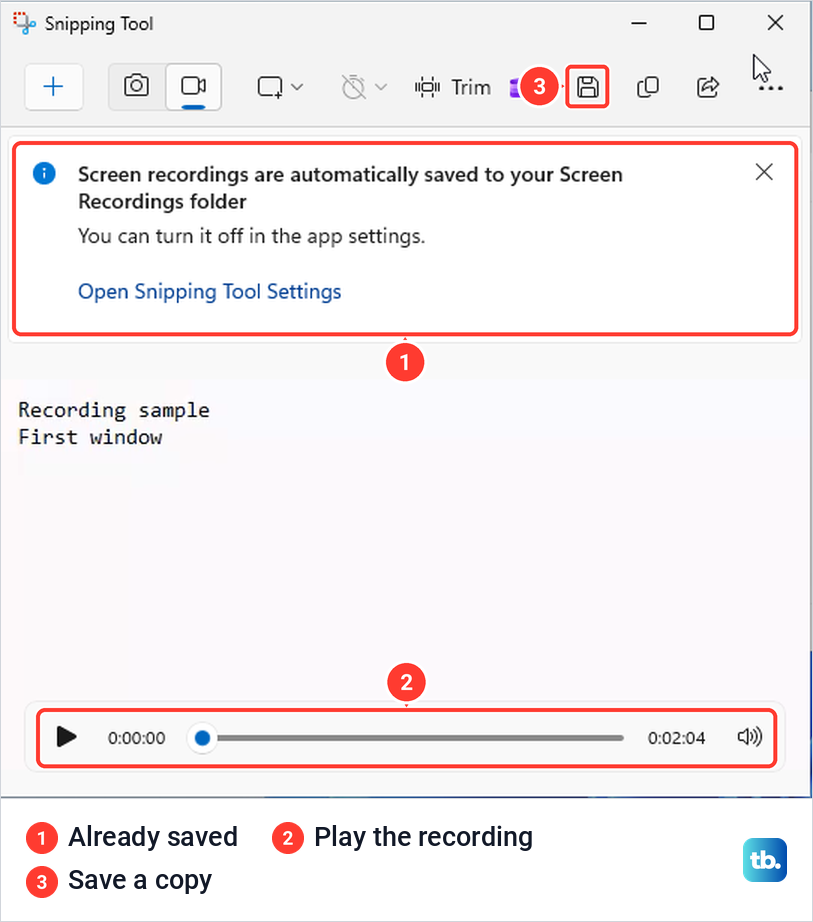Minimize the Snipping Tool window
The image size is (813, 922).
639,23
